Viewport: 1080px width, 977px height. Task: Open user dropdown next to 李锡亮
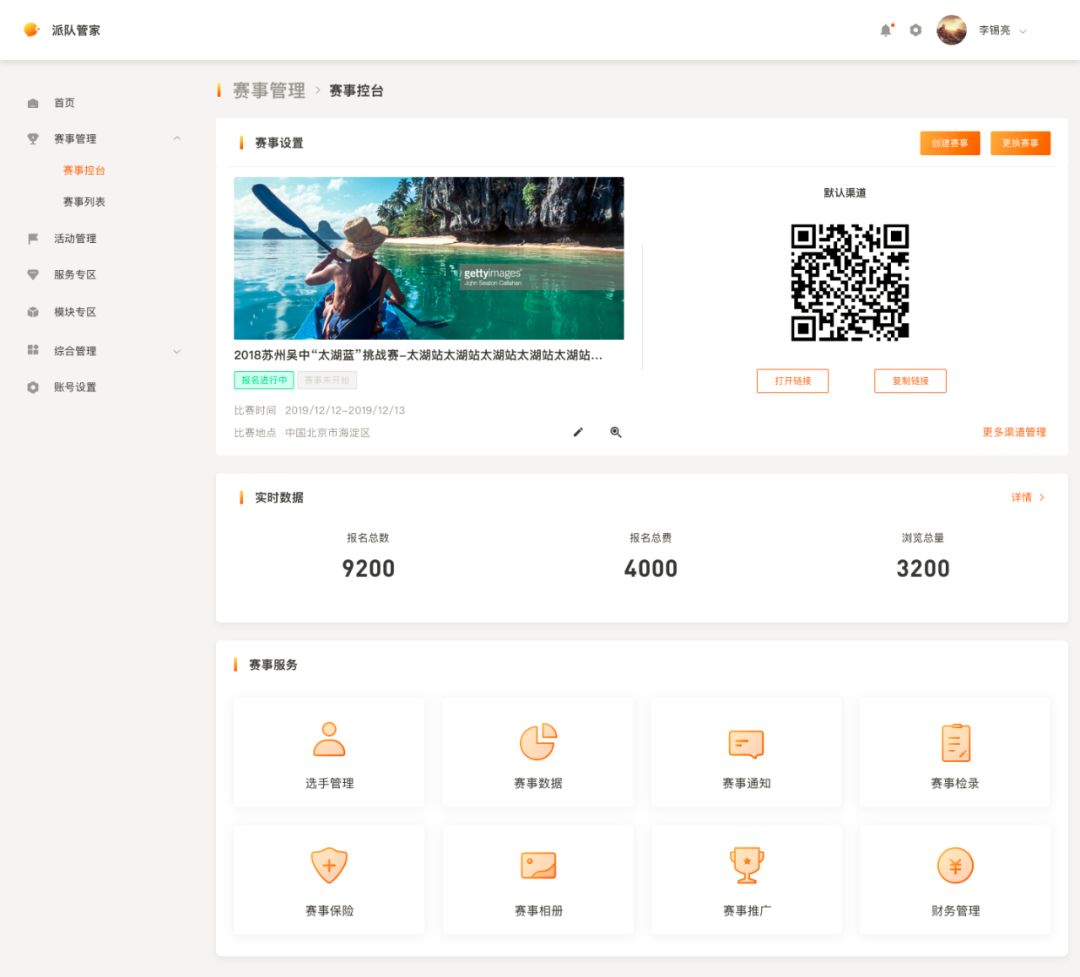pyautogui.click(x=1023, y=31)
